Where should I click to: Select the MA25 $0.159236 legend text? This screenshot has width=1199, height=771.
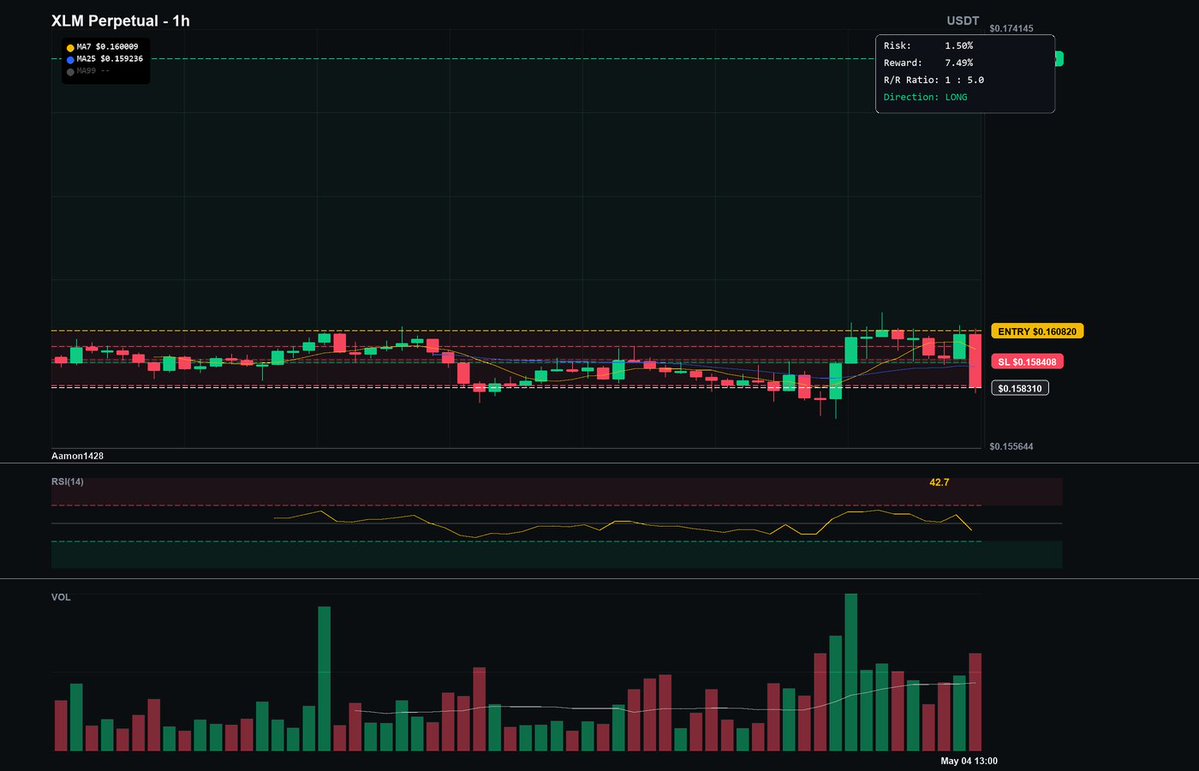click(109, 59)
